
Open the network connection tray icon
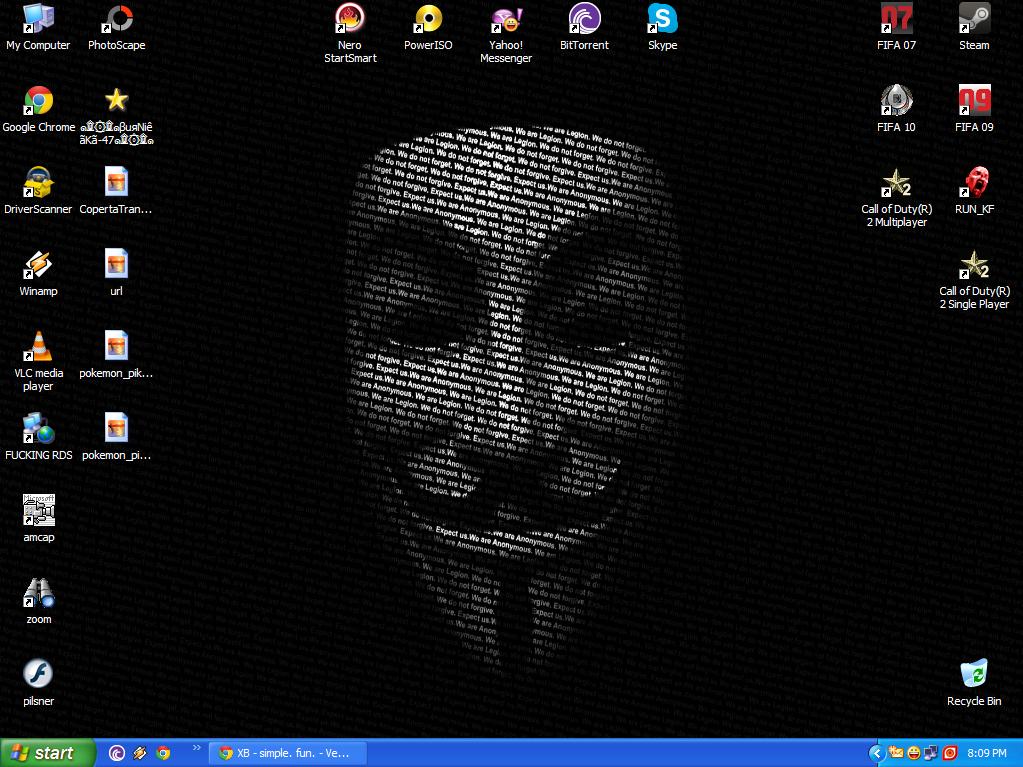coord(932,753)
